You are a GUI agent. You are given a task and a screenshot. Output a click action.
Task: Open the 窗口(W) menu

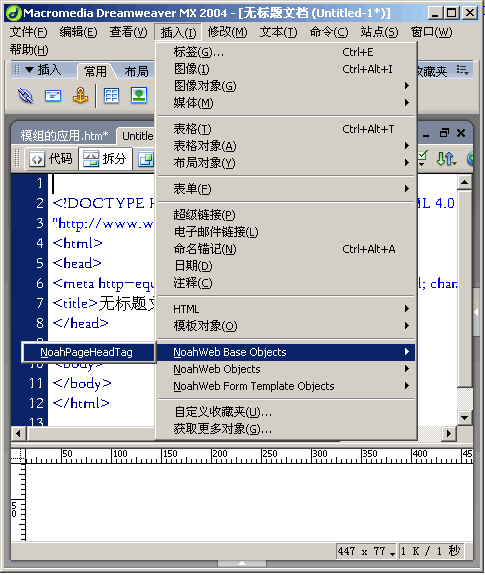(x=431, y=32)
